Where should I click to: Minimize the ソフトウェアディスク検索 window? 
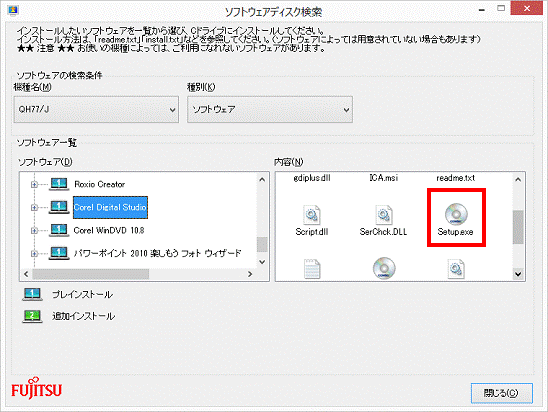(482, 9)
